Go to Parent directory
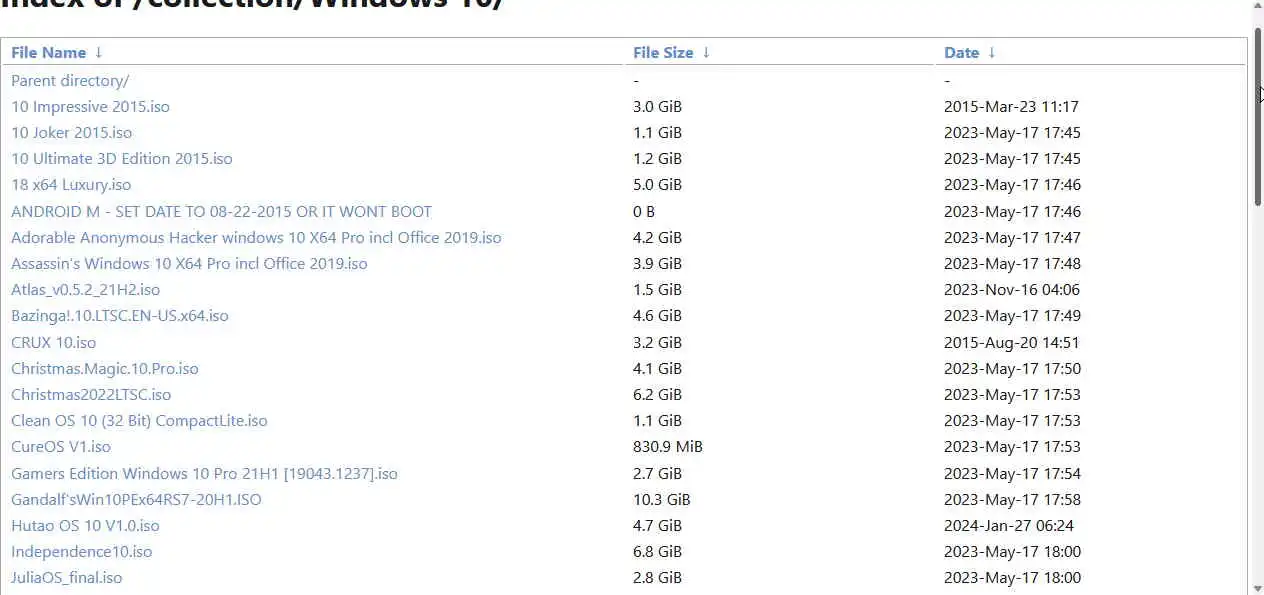Screen dimensions: 1264x595 [70, 81]
